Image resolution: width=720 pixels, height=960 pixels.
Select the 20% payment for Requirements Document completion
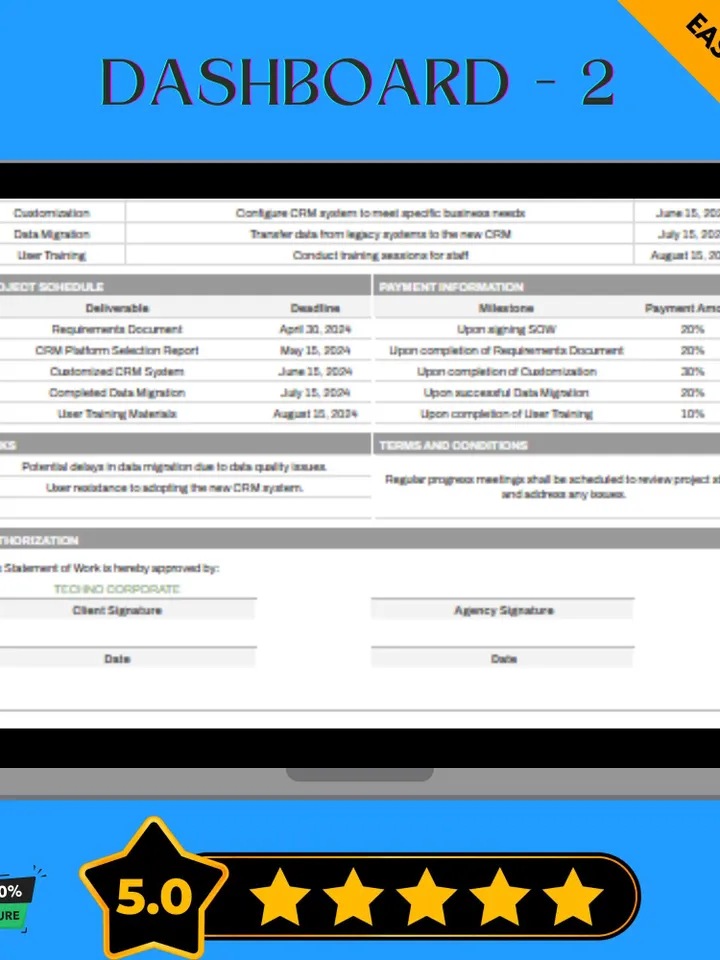coord(692,350)
